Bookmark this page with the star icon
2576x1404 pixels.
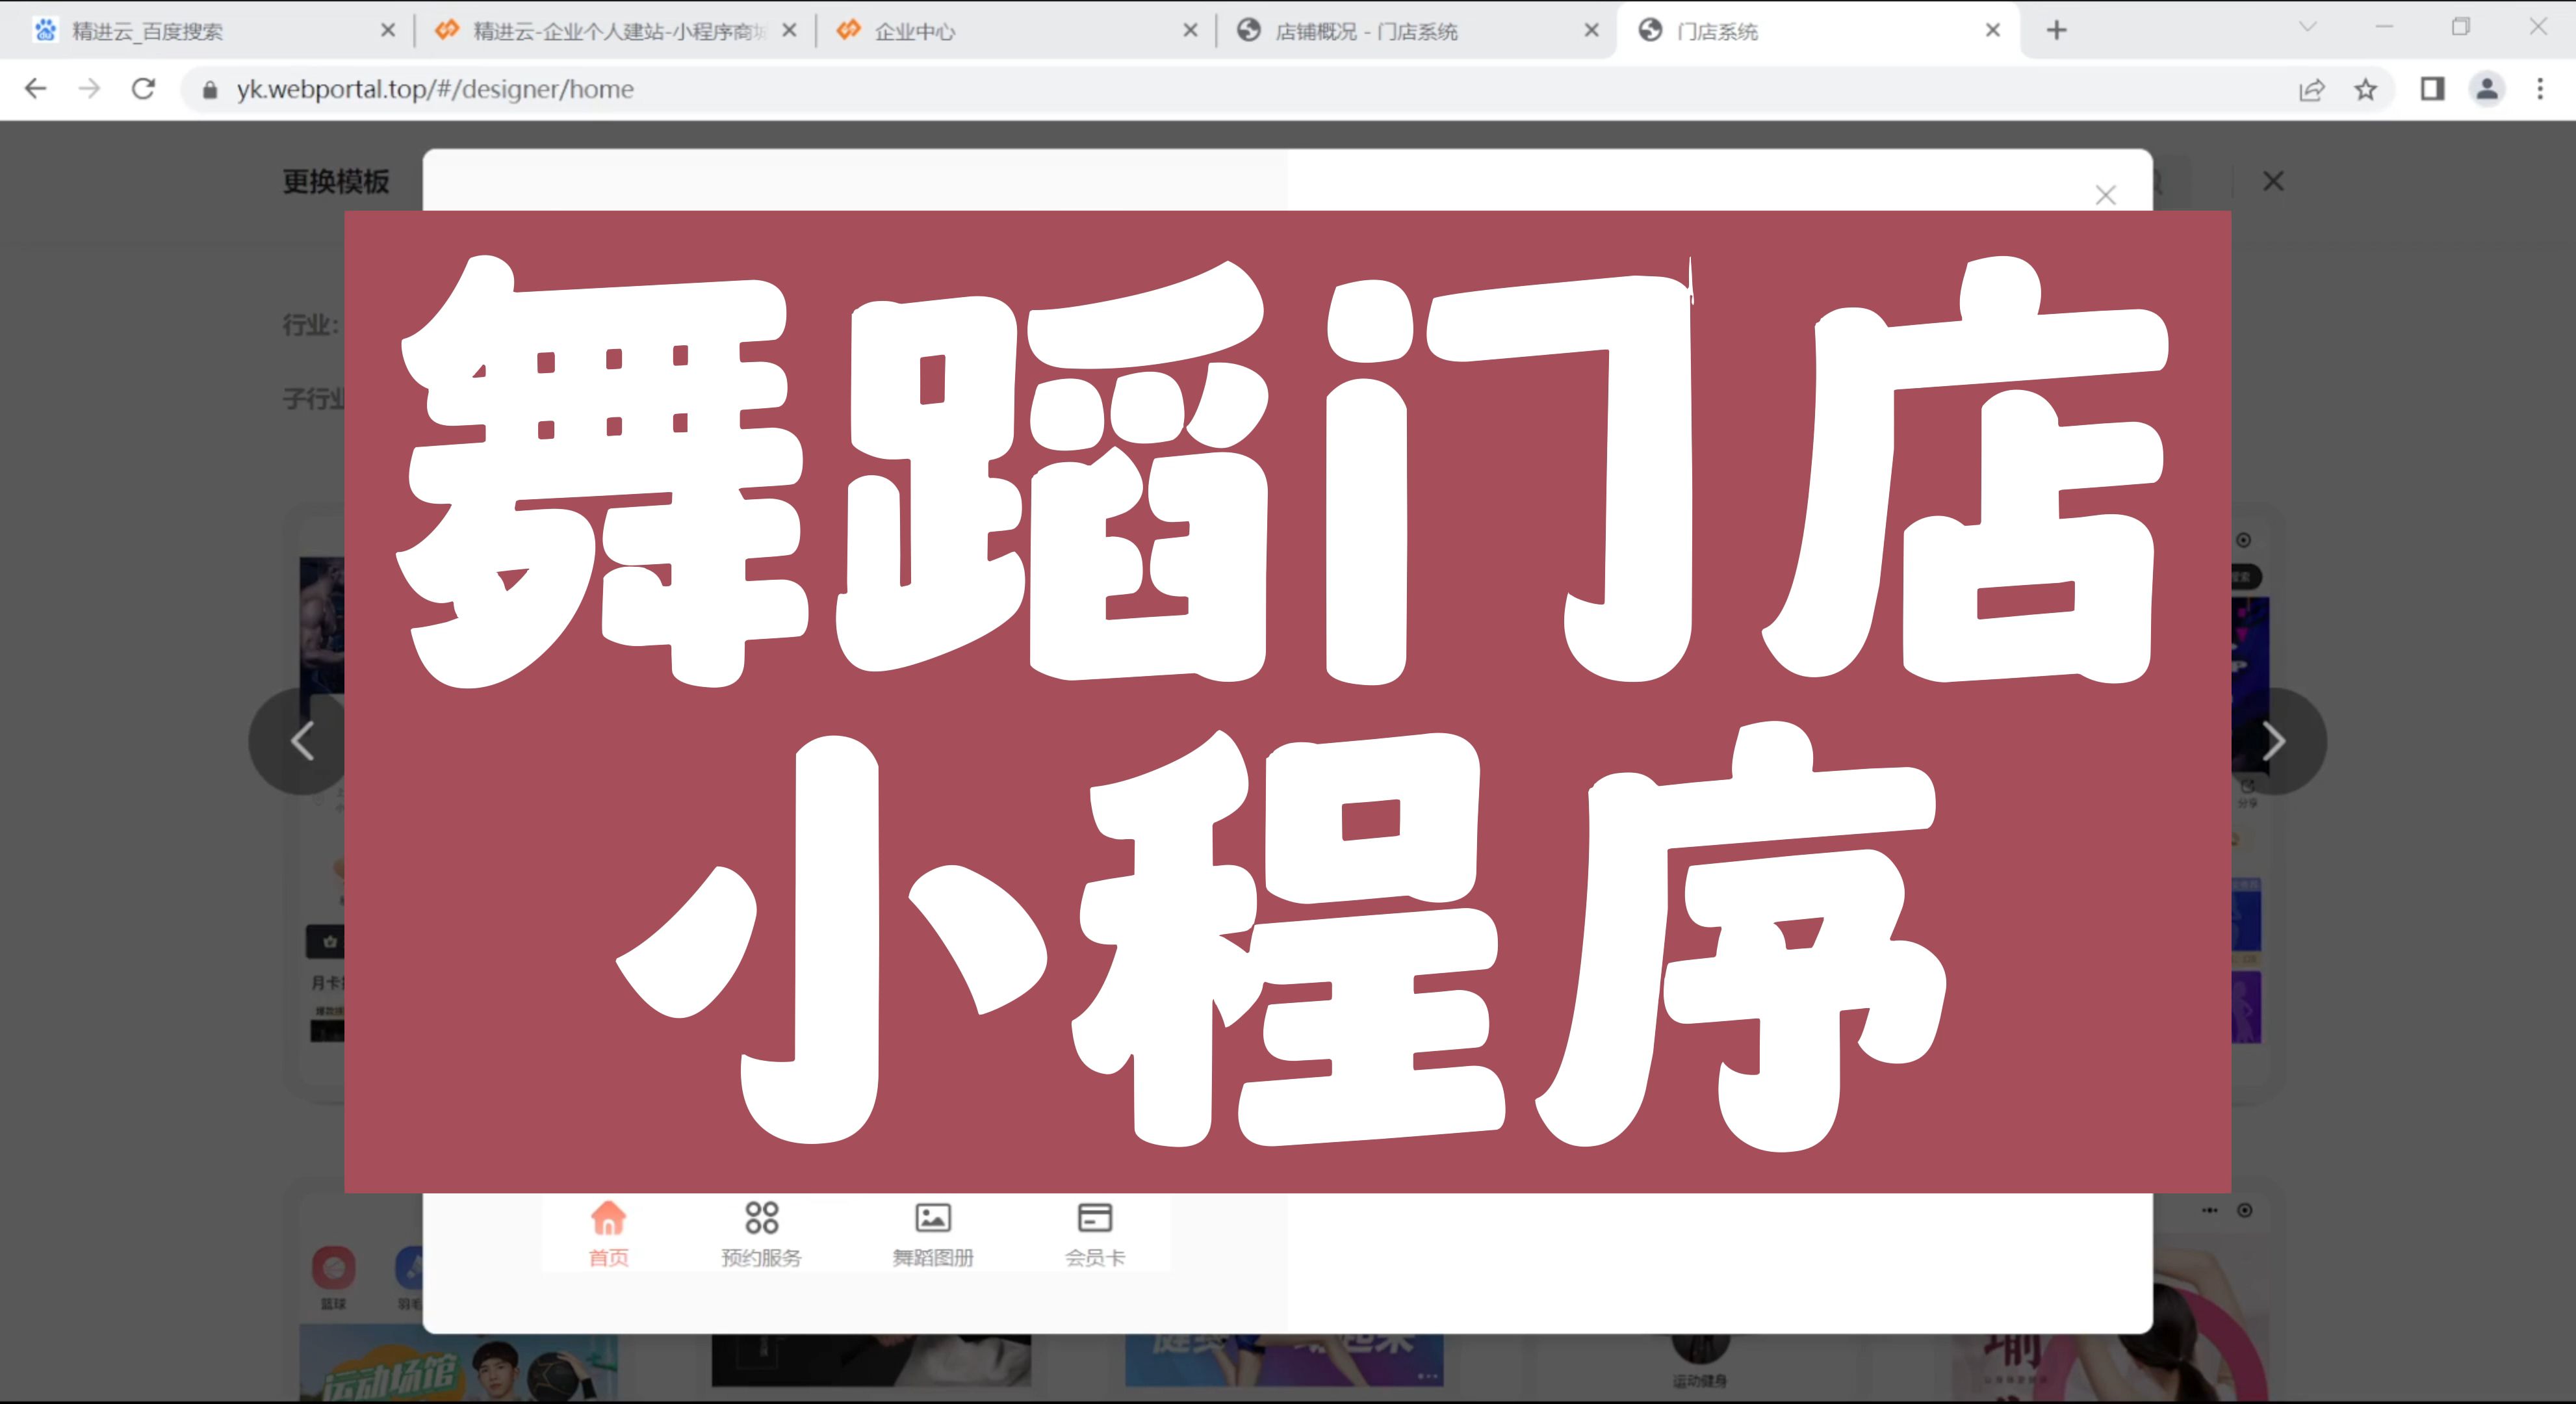(2365, 89)
